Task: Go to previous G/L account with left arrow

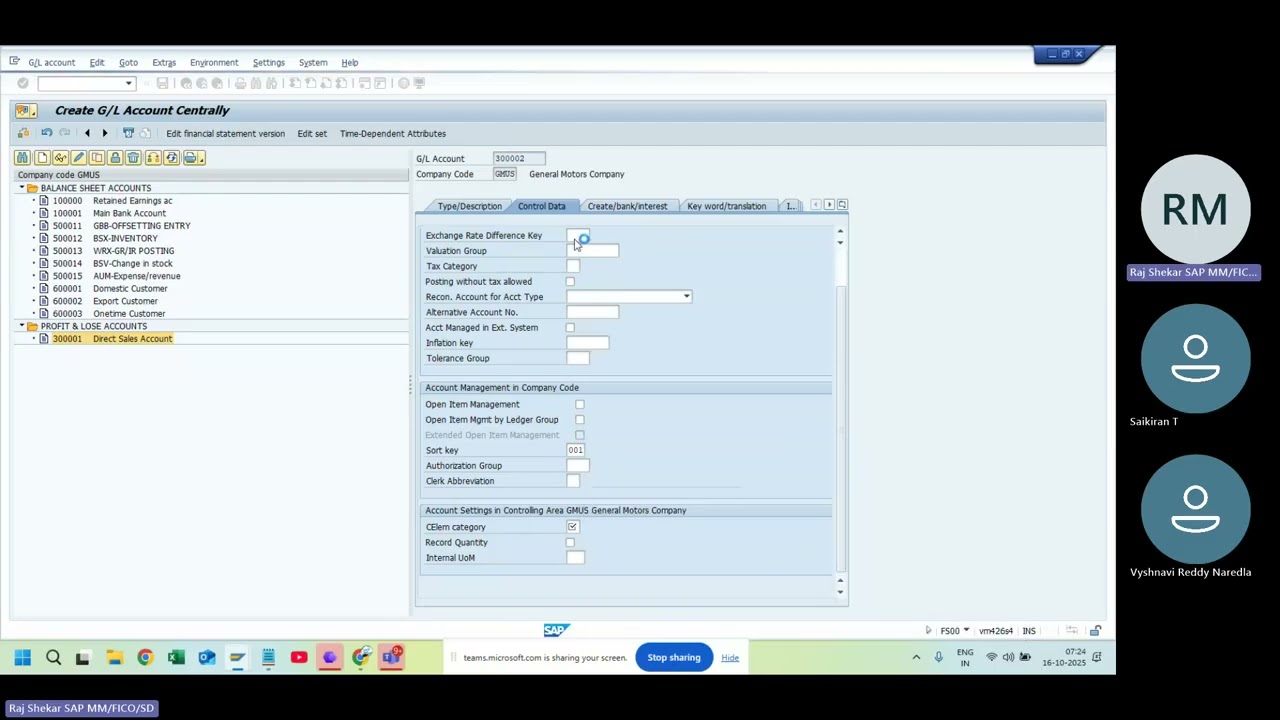Action: click(x=87, y=133)
